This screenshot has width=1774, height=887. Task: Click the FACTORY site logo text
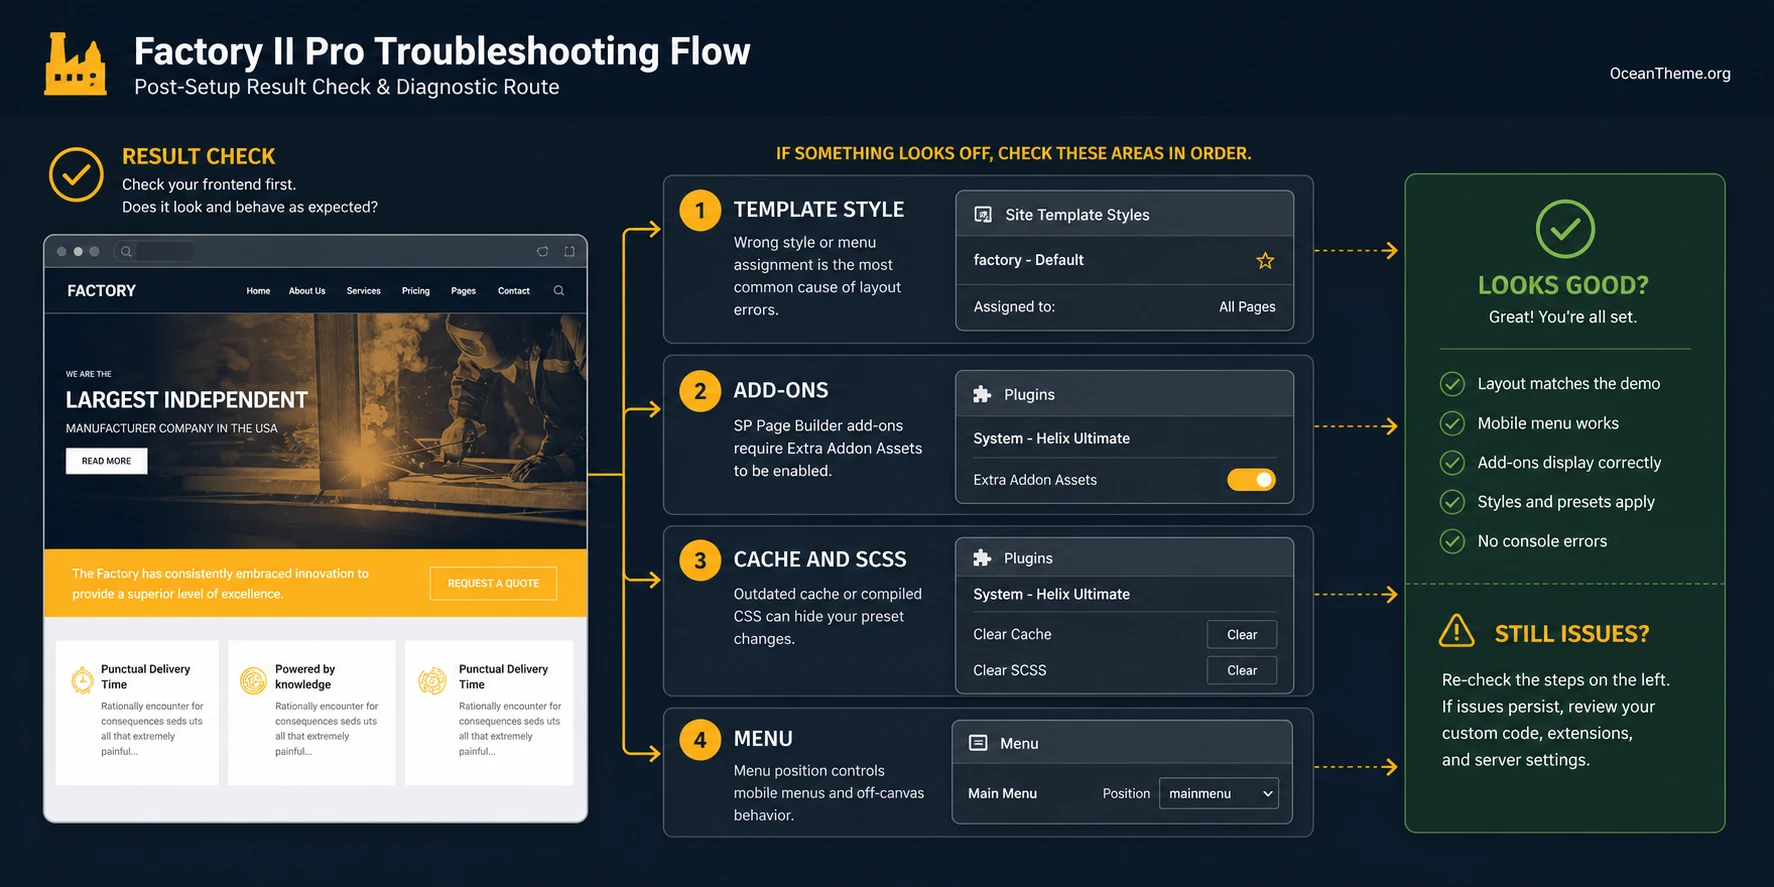coord(101,291)
